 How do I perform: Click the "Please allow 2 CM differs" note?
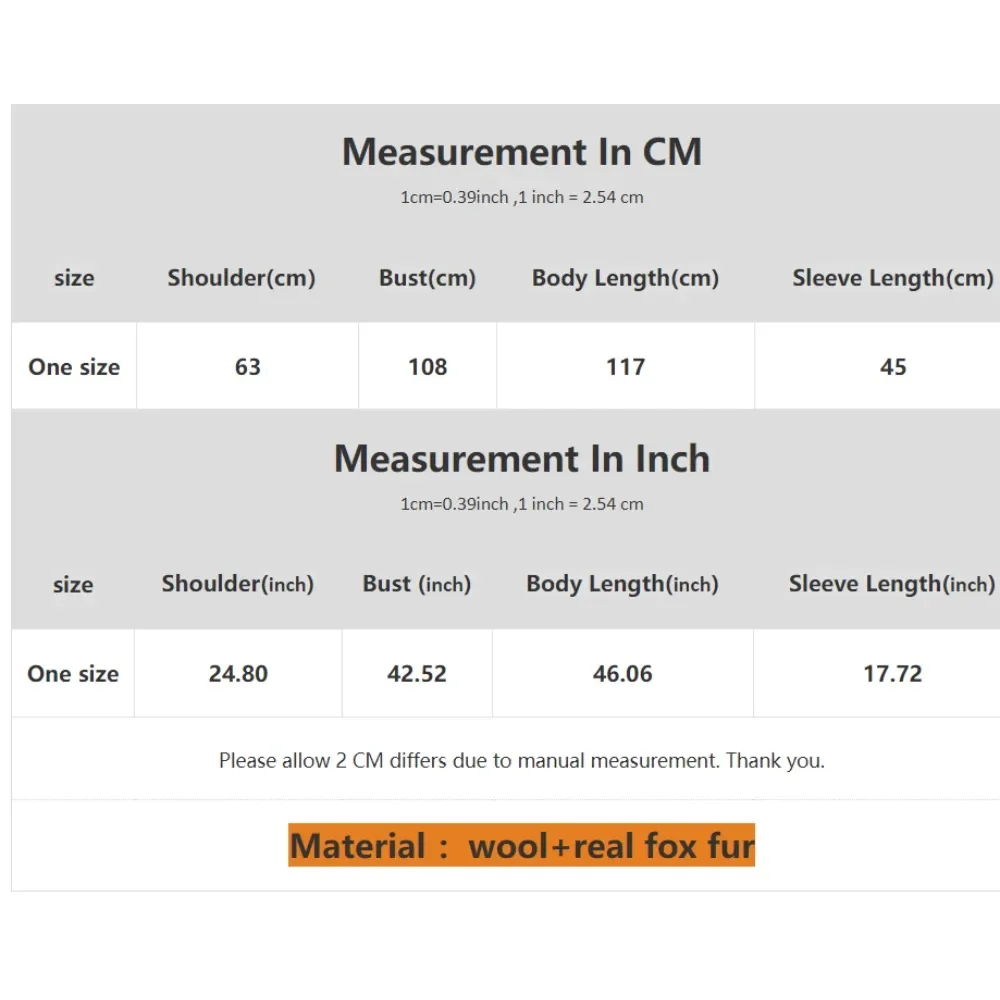click(521, 761)
